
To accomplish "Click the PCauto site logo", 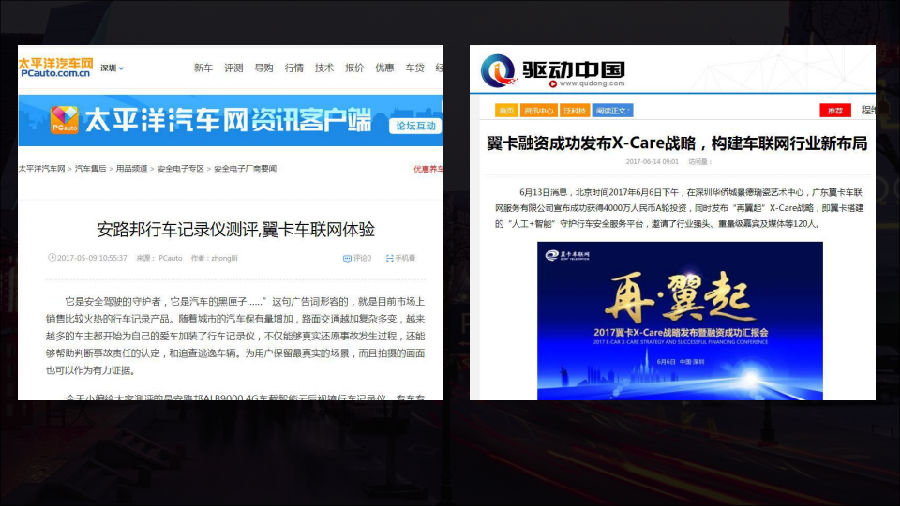I will (56, 67).
